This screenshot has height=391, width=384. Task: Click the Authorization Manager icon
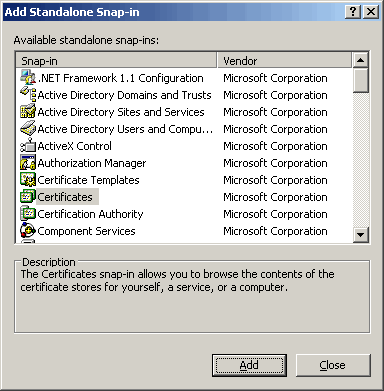(28, 163)
